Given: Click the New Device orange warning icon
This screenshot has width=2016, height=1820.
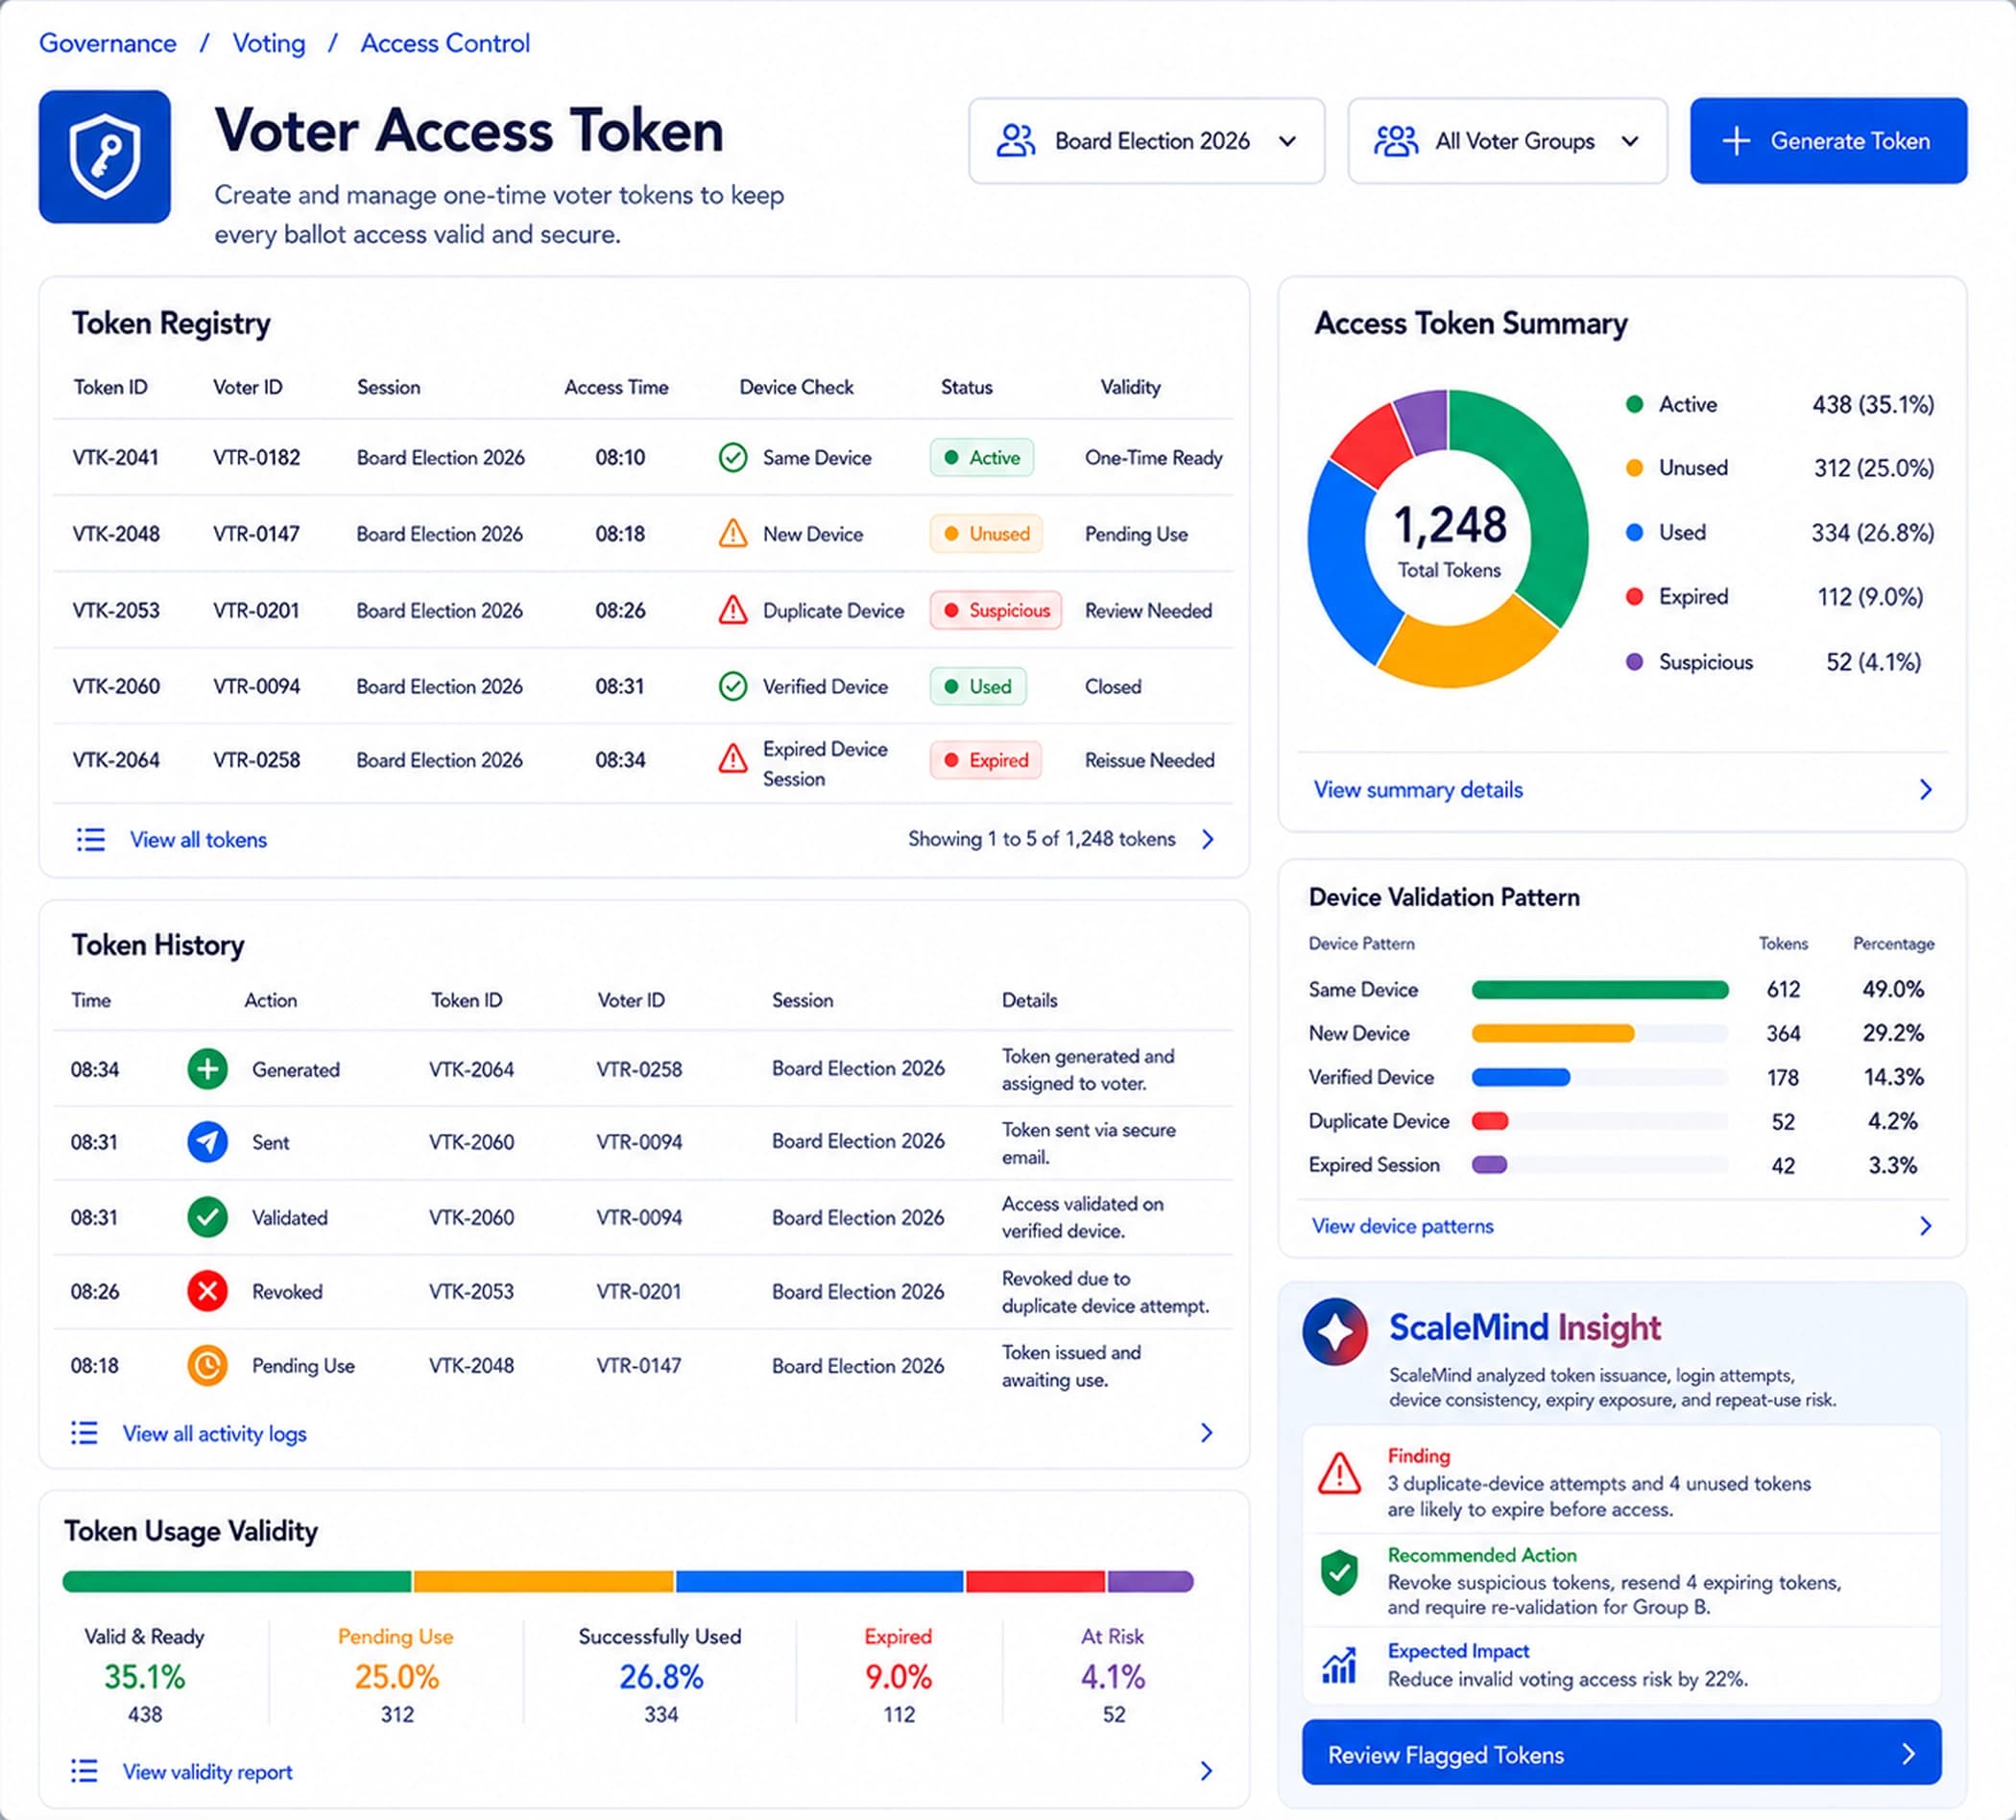Looking at the screenshot, I should (733, 533).
